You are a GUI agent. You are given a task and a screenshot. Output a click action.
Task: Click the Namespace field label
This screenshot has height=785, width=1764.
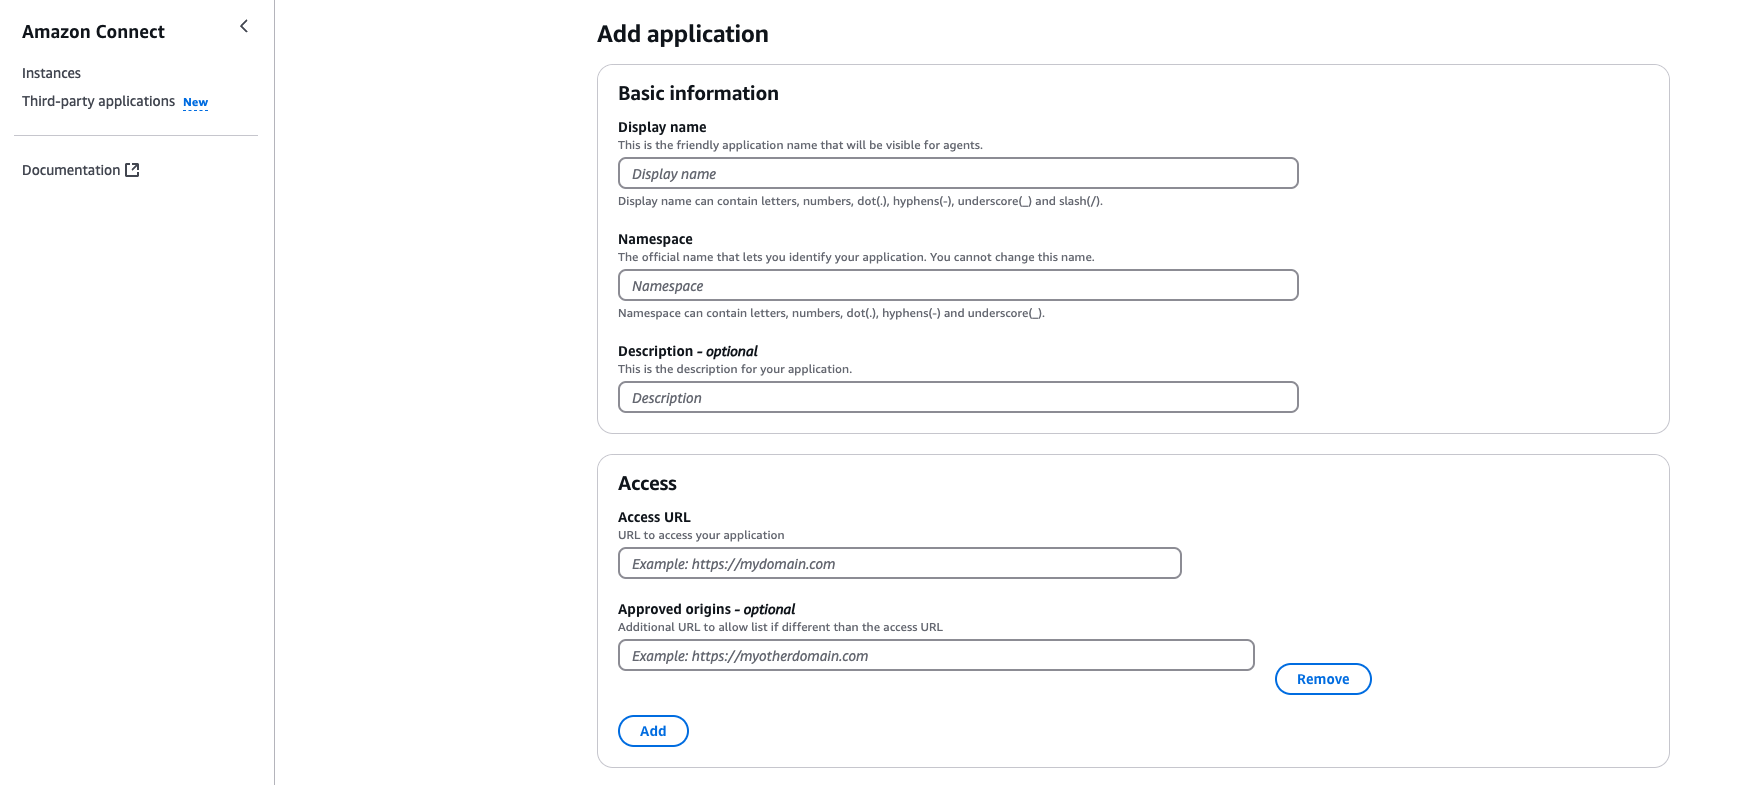(655, 239)
